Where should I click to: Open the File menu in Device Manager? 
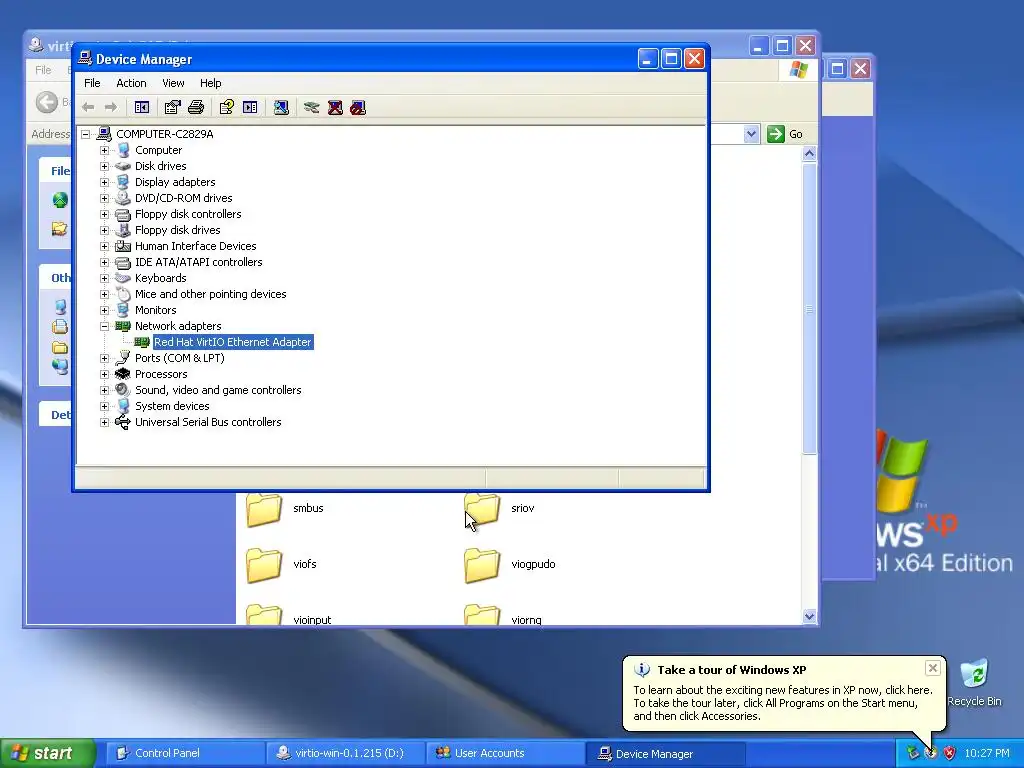tap(92, 83)
